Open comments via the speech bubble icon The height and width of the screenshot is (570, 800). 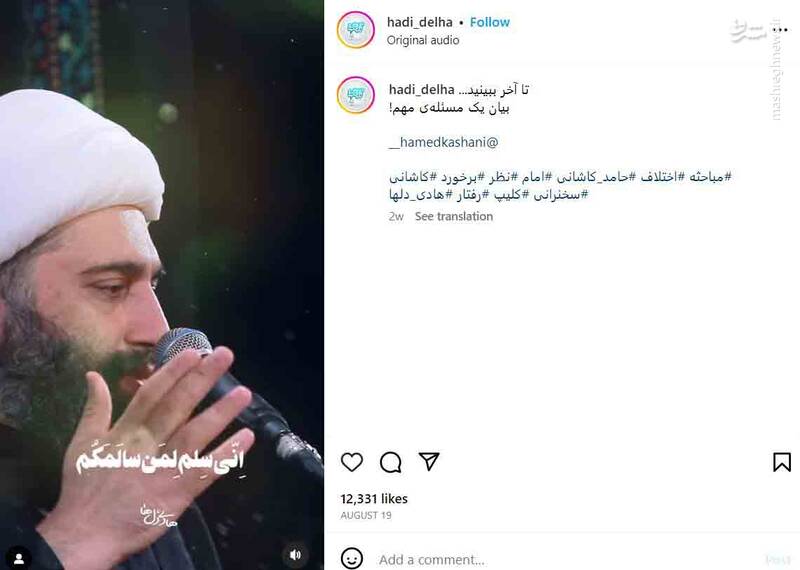click(x=390, y=462)
